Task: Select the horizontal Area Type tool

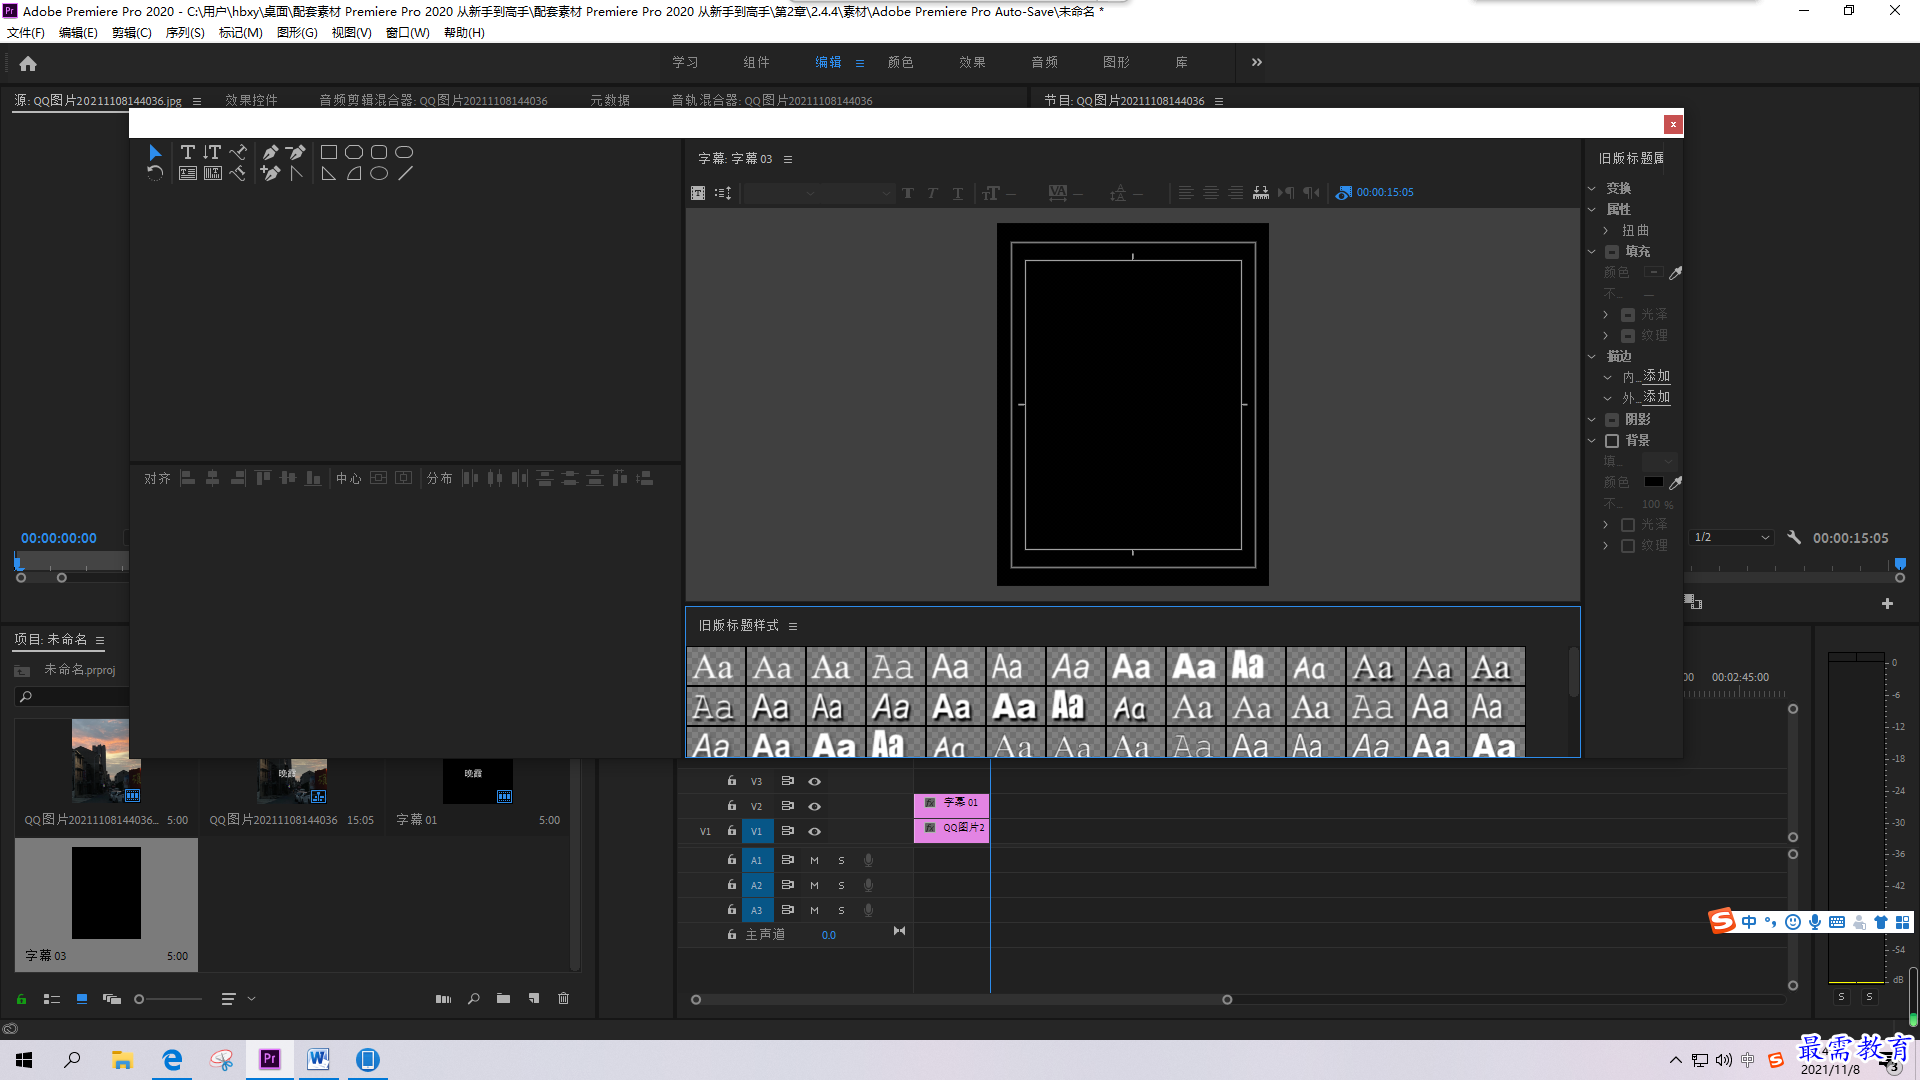Action: coord(187,173)
